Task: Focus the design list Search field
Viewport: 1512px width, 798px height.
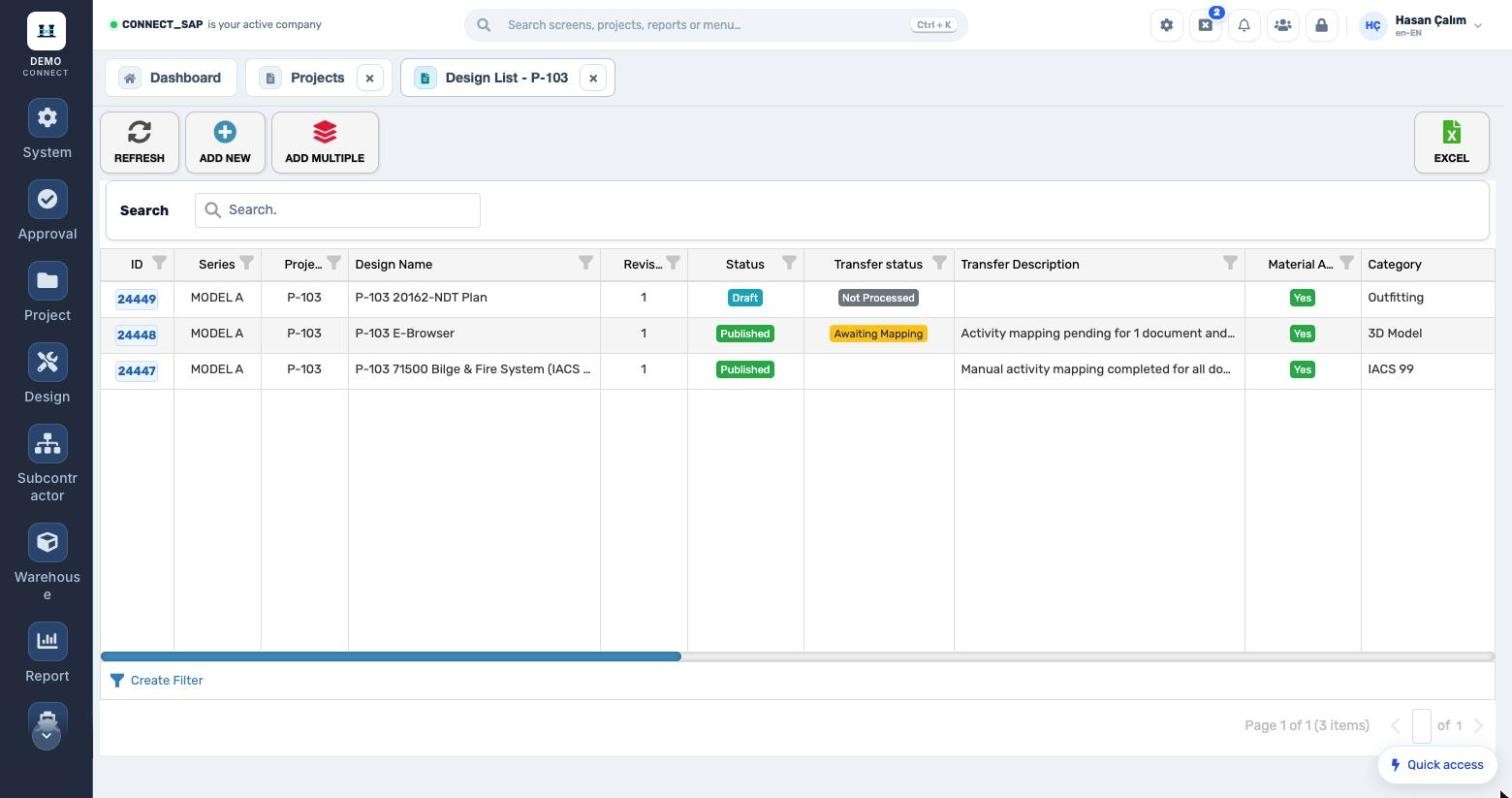Action: (x=338, y=210)
